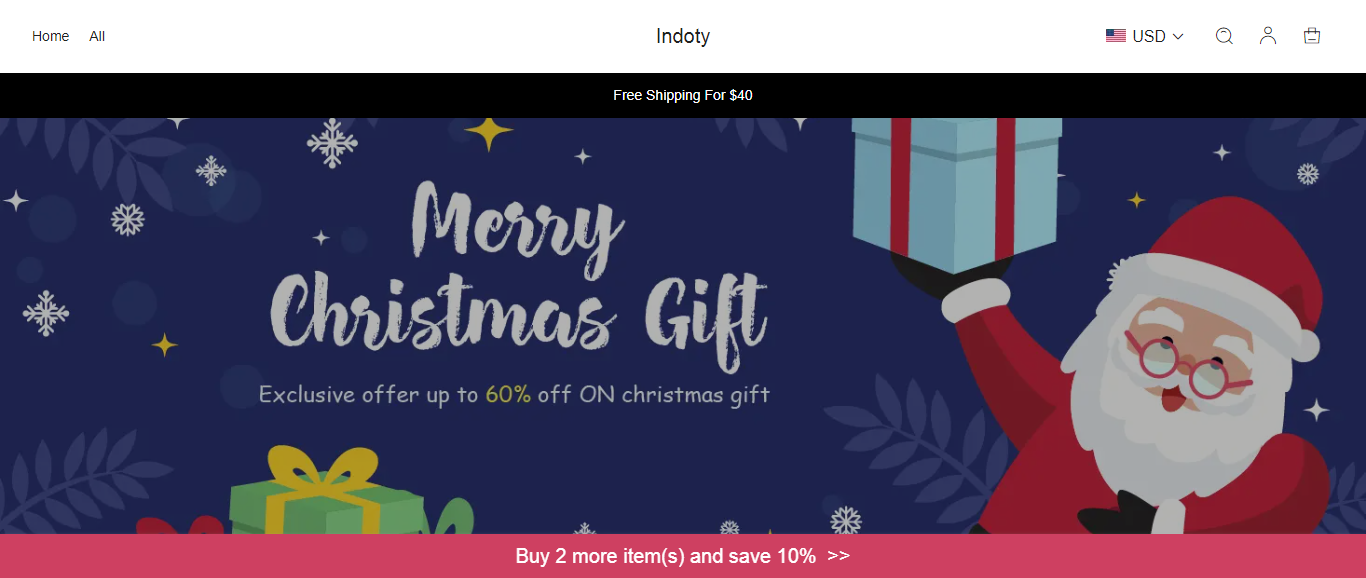Click the Indoty store logo
Image resolution: width=1366 pixels, height=578 pixels.
point(683,36)
